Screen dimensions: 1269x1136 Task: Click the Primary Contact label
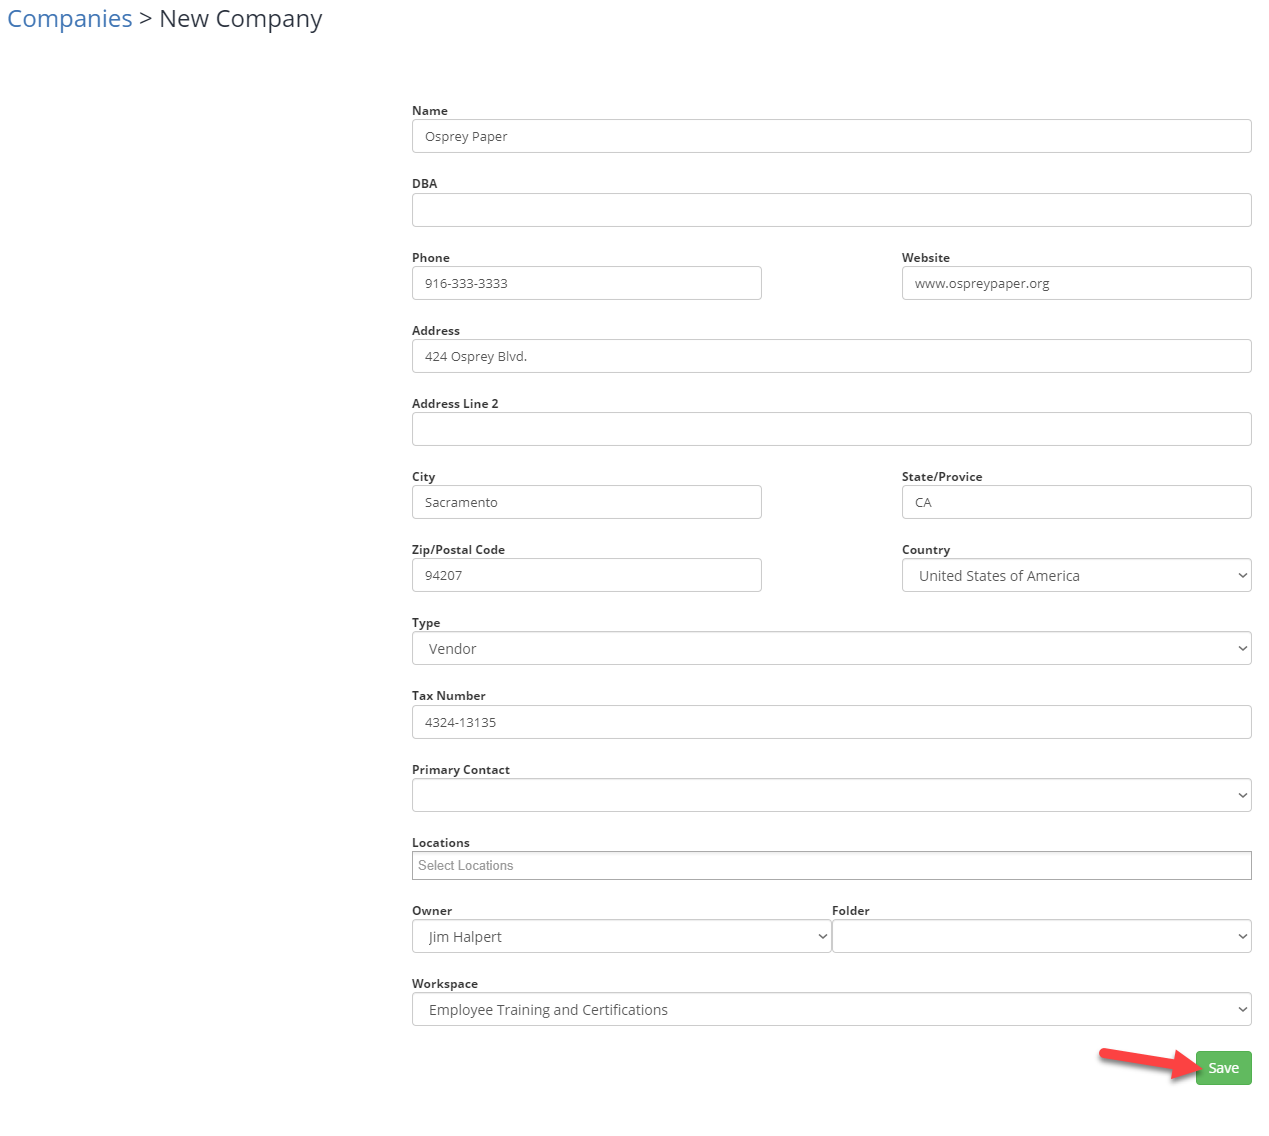[461, 770]
